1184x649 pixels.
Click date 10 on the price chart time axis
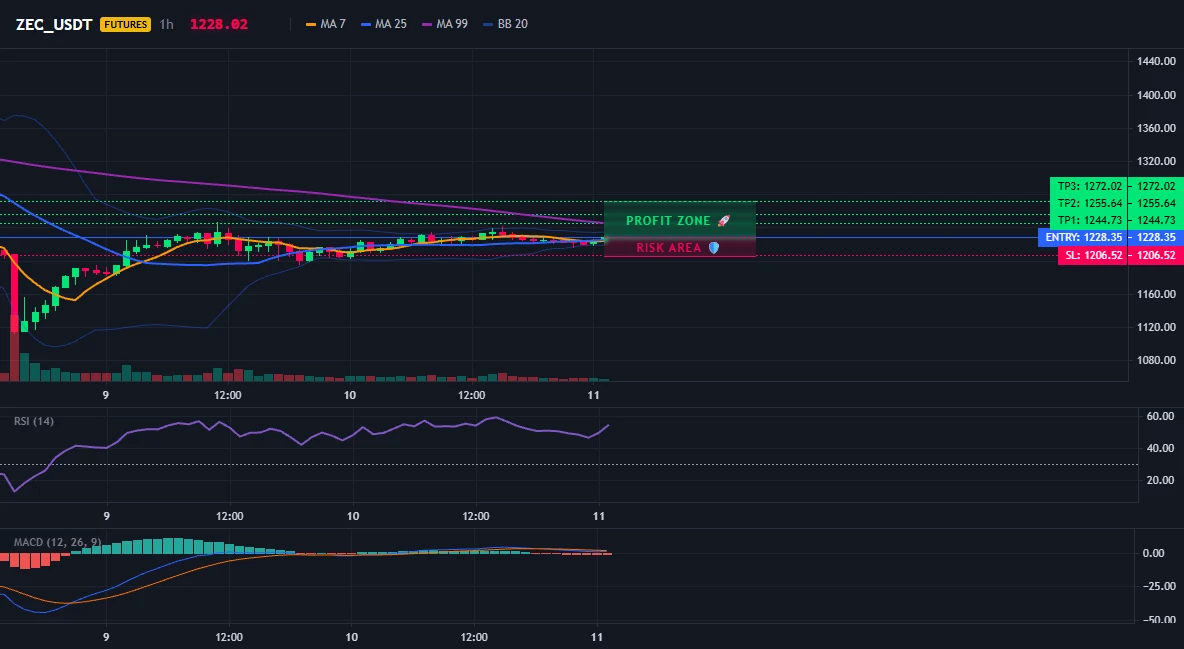pos(350,395)
